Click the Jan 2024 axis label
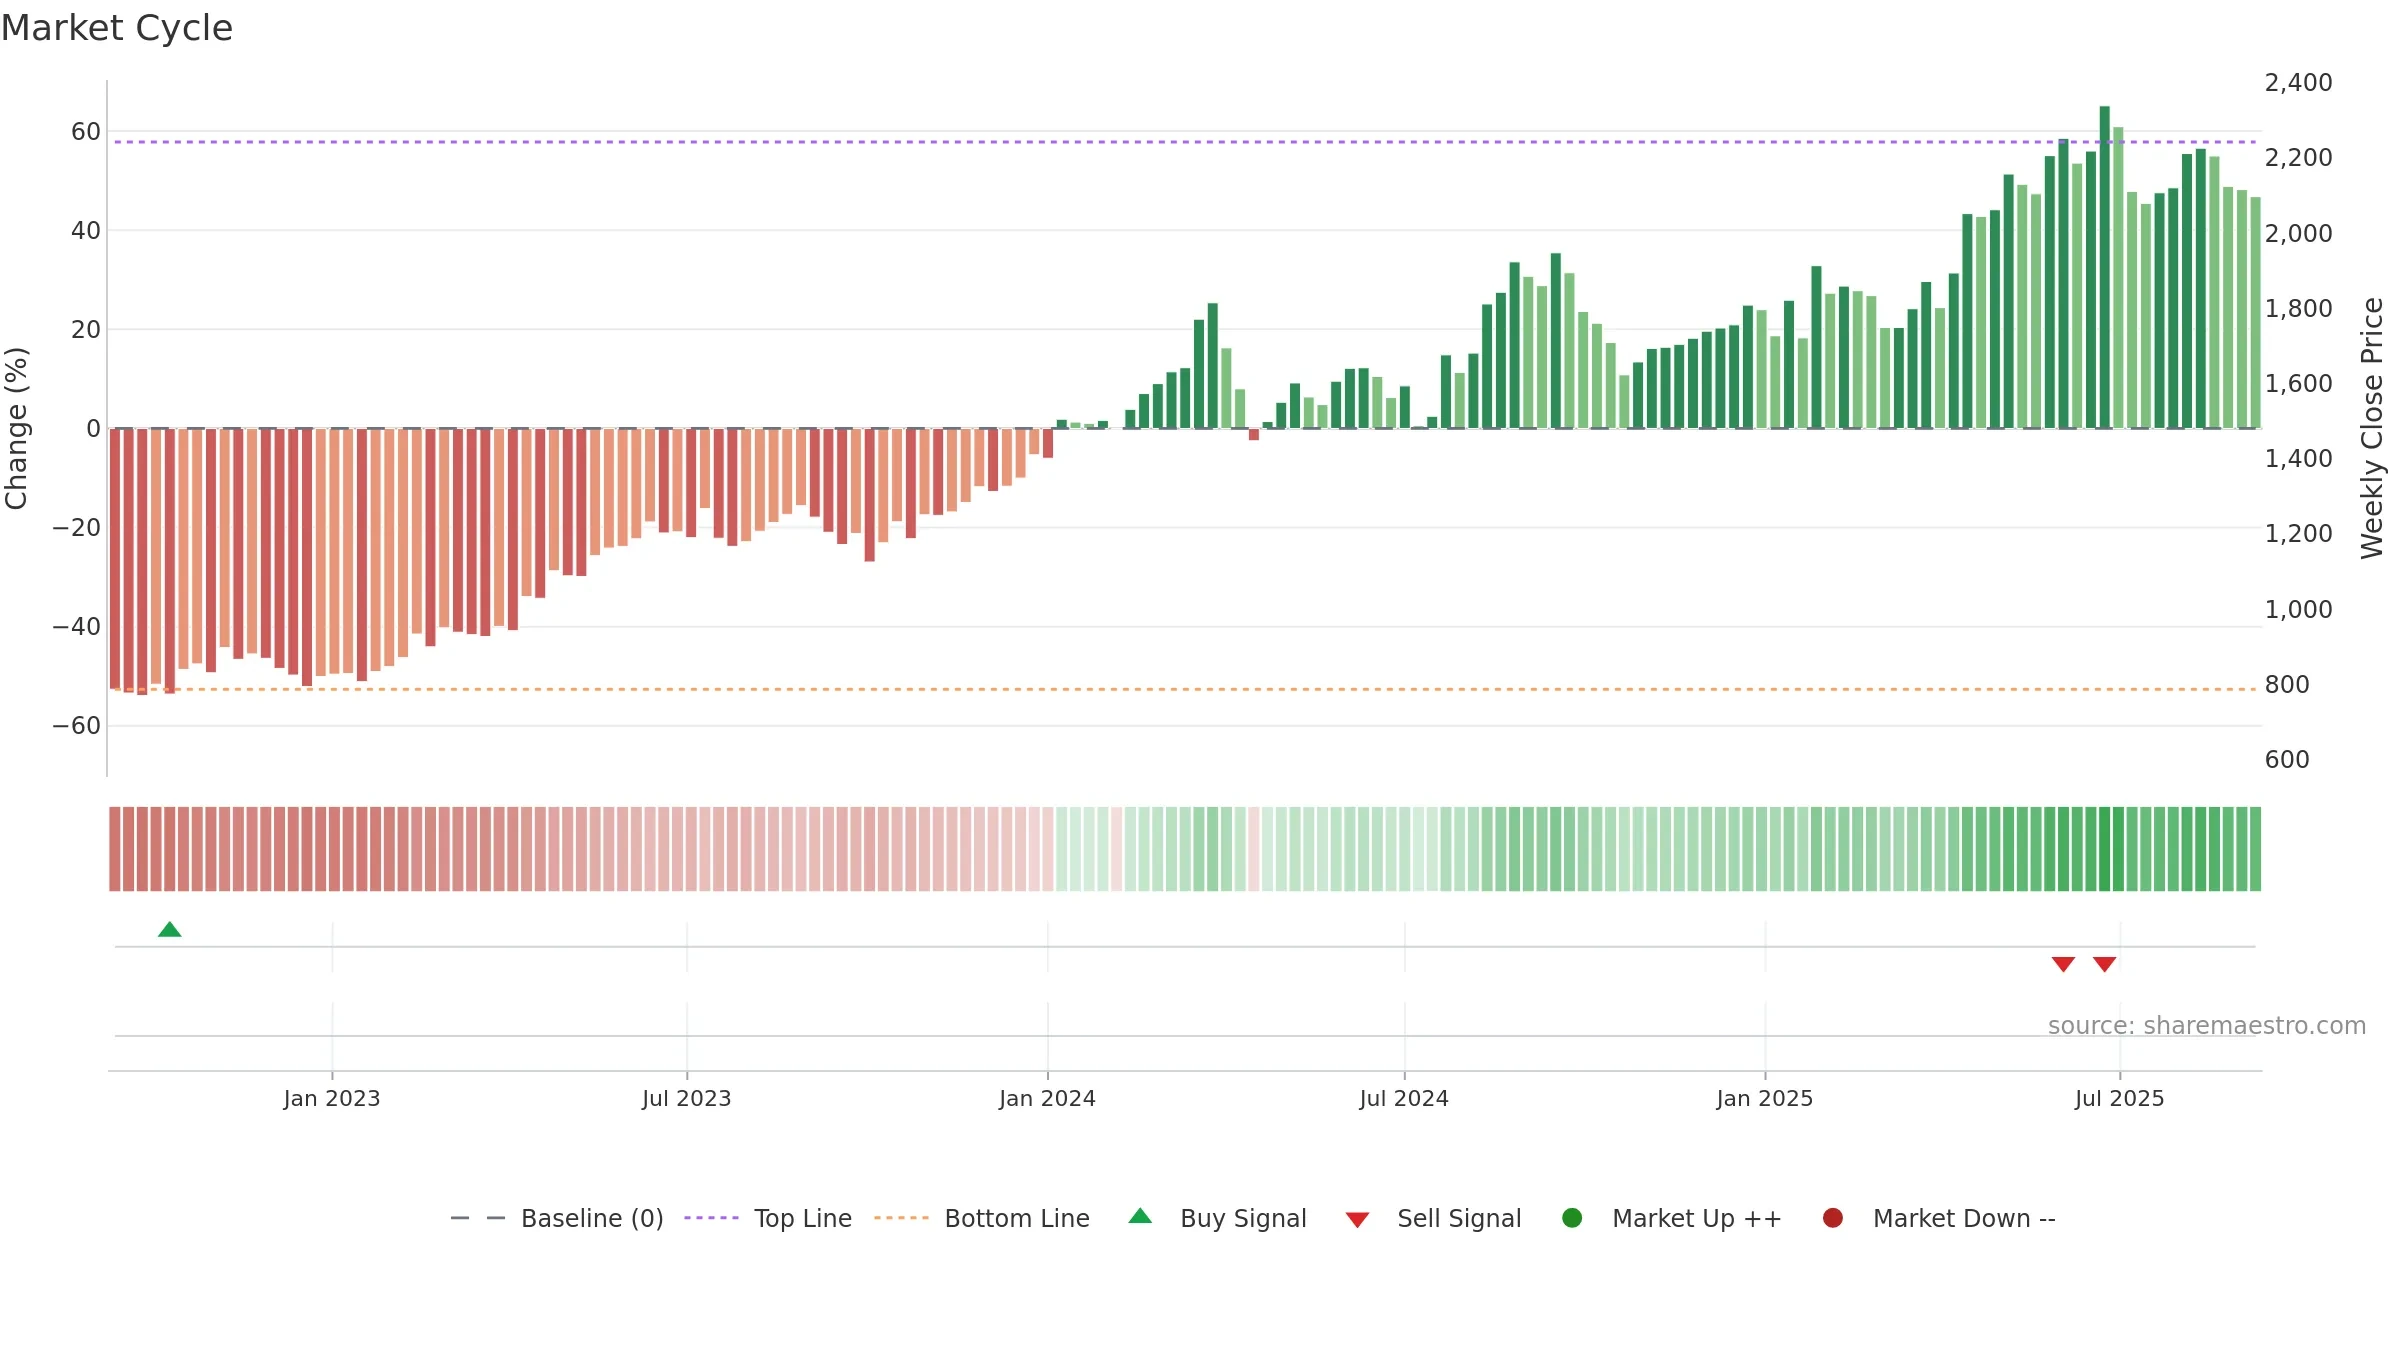This screenshot has height=1350, width=2400. [1048, 1099]
